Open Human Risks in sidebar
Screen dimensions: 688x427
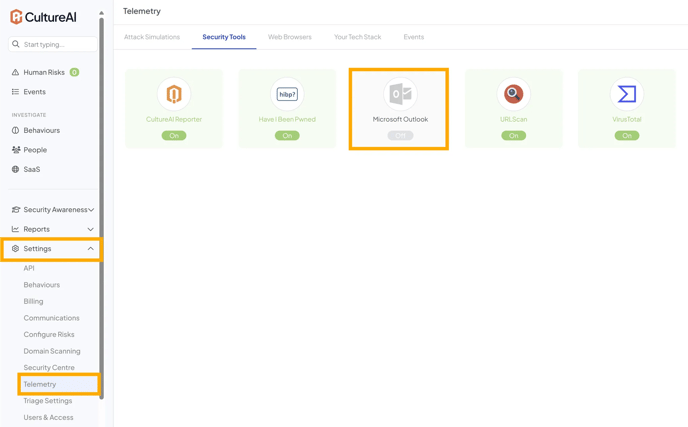pos(44,72)
